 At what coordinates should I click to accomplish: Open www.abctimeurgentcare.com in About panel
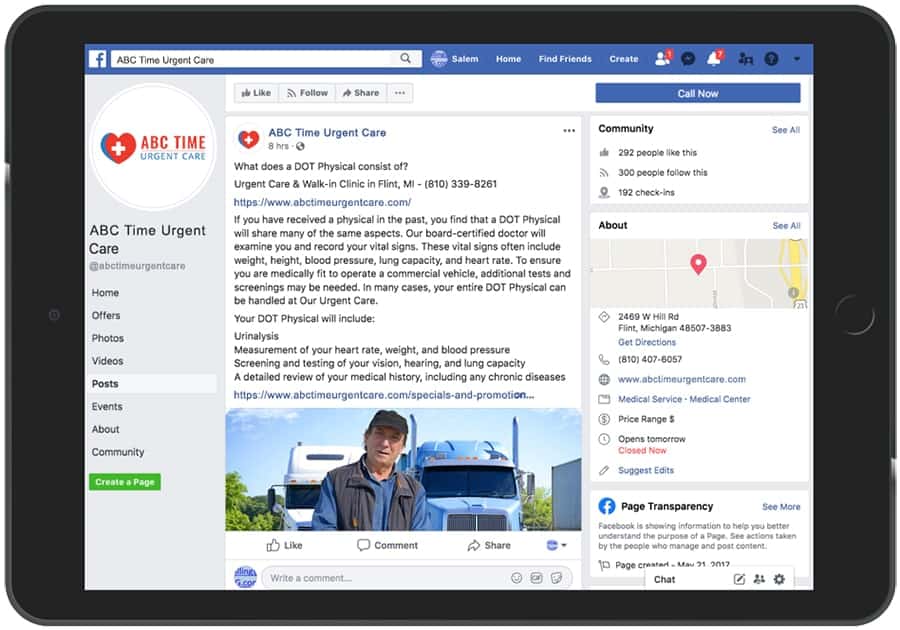[x=682, y=379]
